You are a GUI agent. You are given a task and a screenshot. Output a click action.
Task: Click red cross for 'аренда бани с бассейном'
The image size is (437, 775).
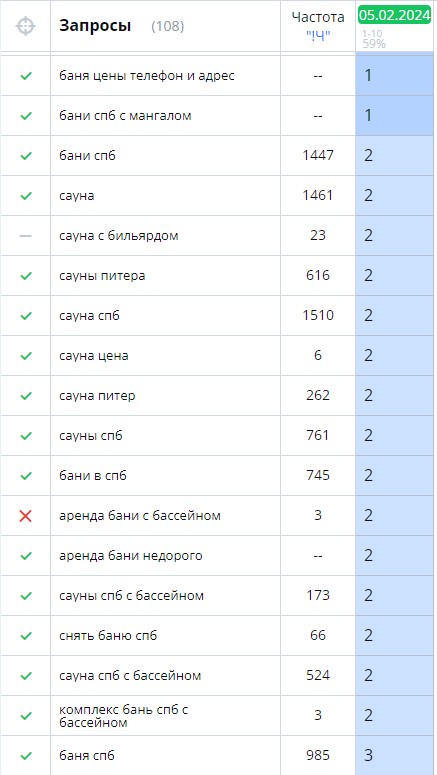click(26, 516)
